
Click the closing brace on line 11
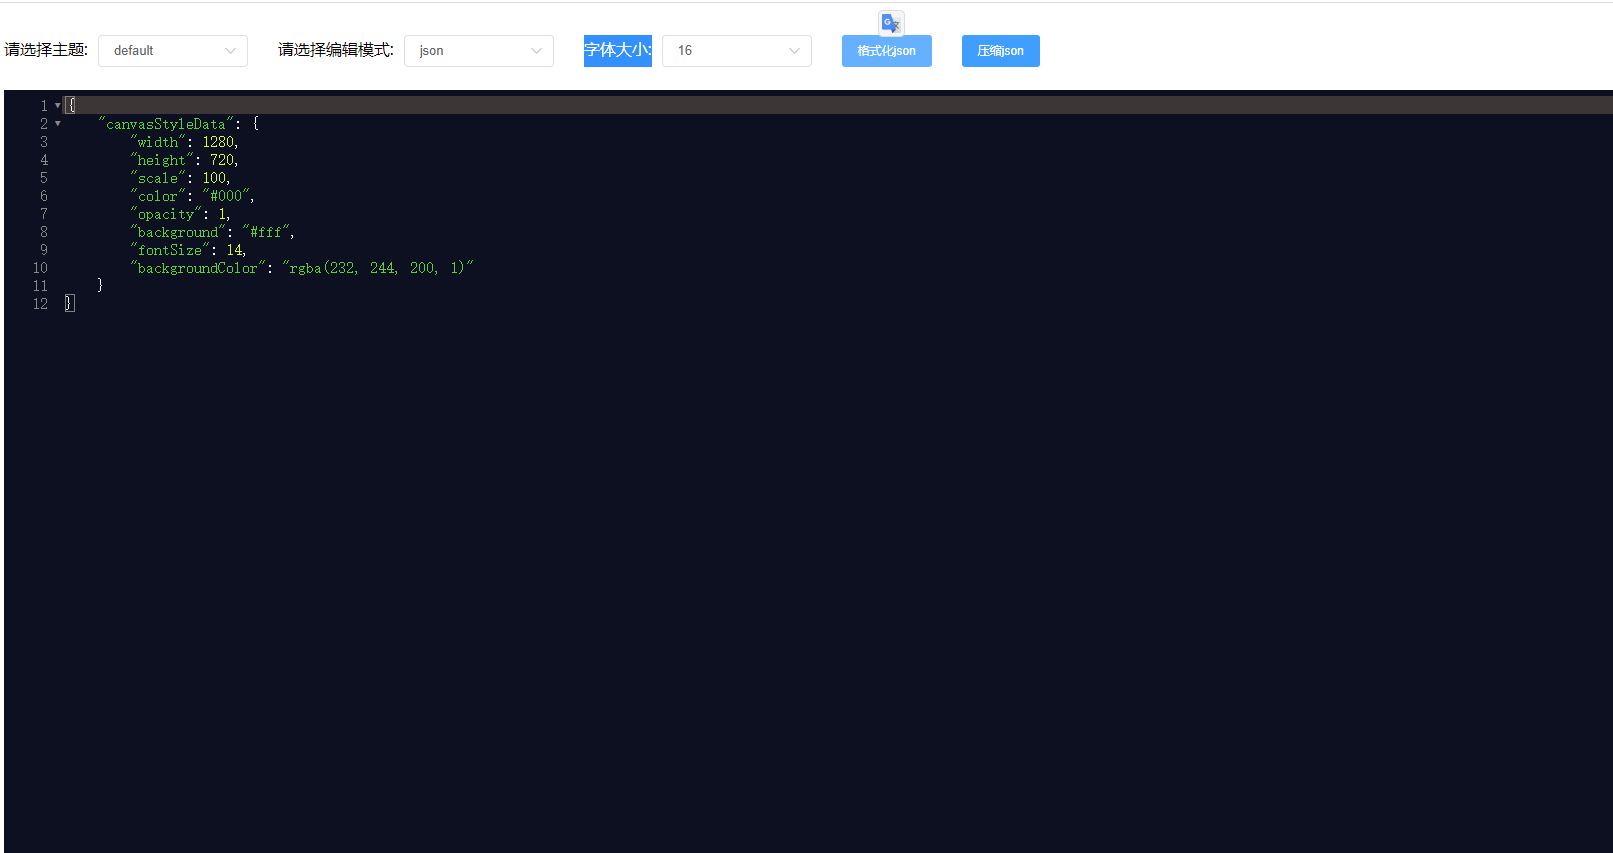coord(100,286)
